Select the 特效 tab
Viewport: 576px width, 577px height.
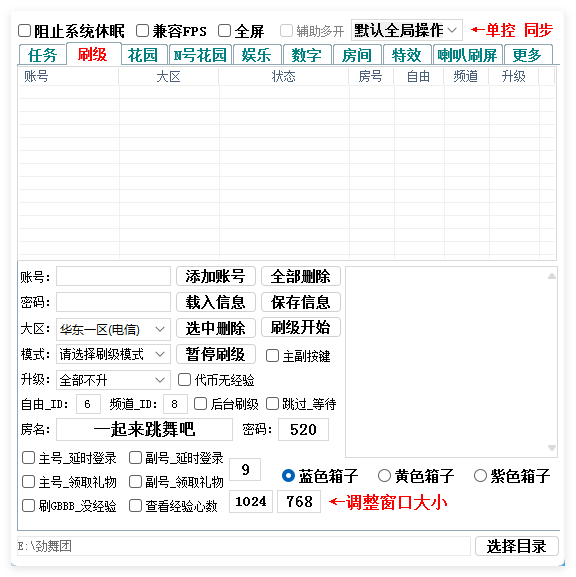click(x=407, y=55)
